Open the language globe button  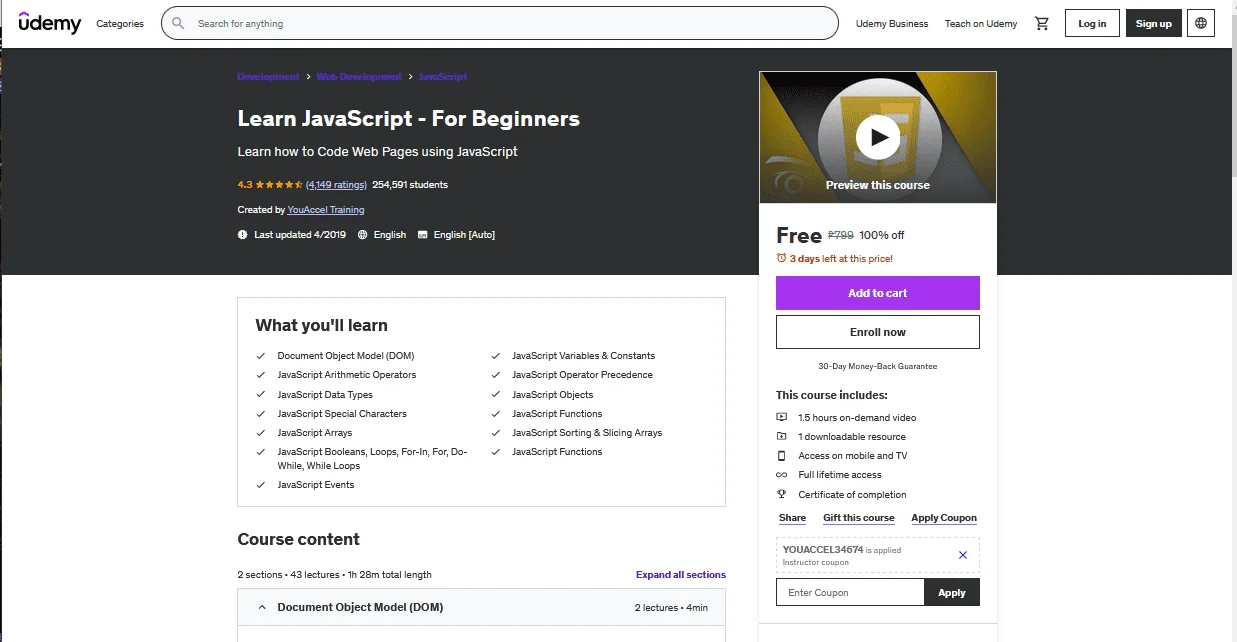1201,23
